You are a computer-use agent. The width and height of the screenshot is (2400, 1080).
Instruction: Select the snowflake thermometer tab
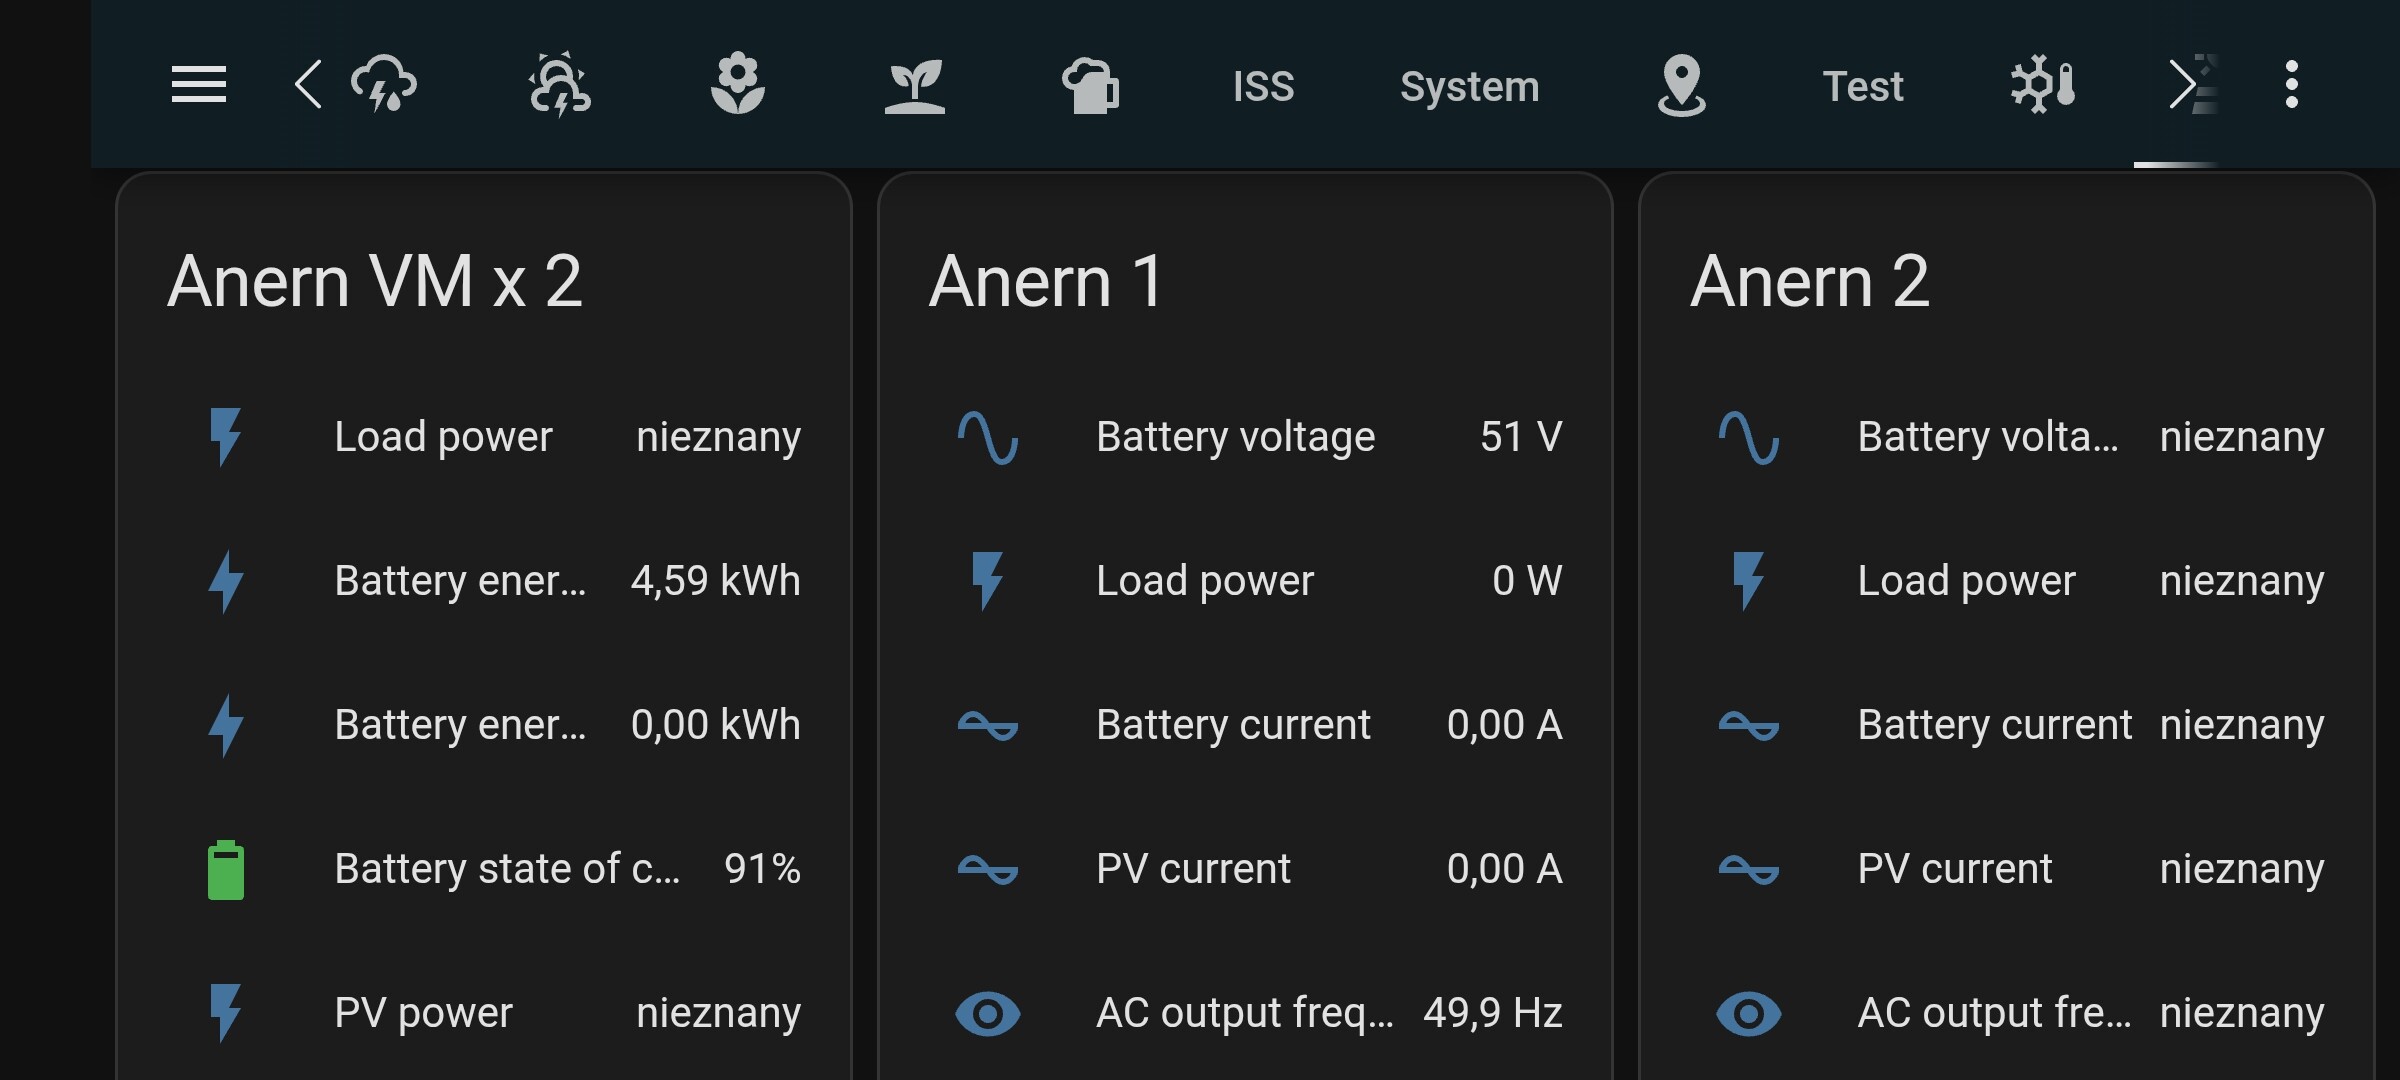pyautogui.click(x=2043, y=84)
